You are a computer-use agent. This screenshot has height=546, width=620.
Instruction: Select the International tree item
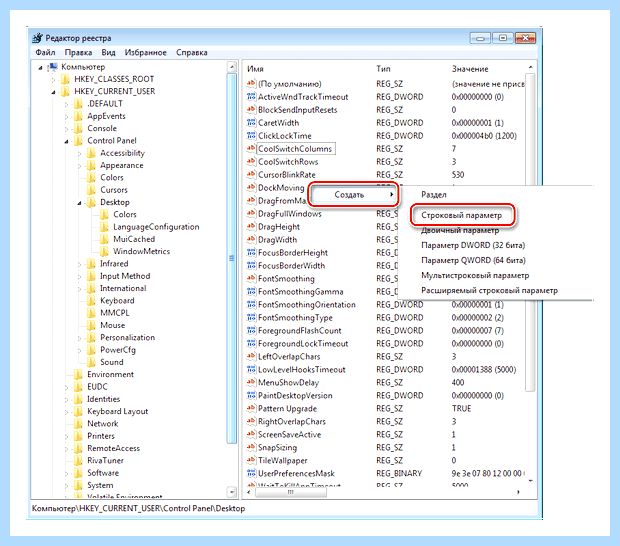click(x=123, y=289)
